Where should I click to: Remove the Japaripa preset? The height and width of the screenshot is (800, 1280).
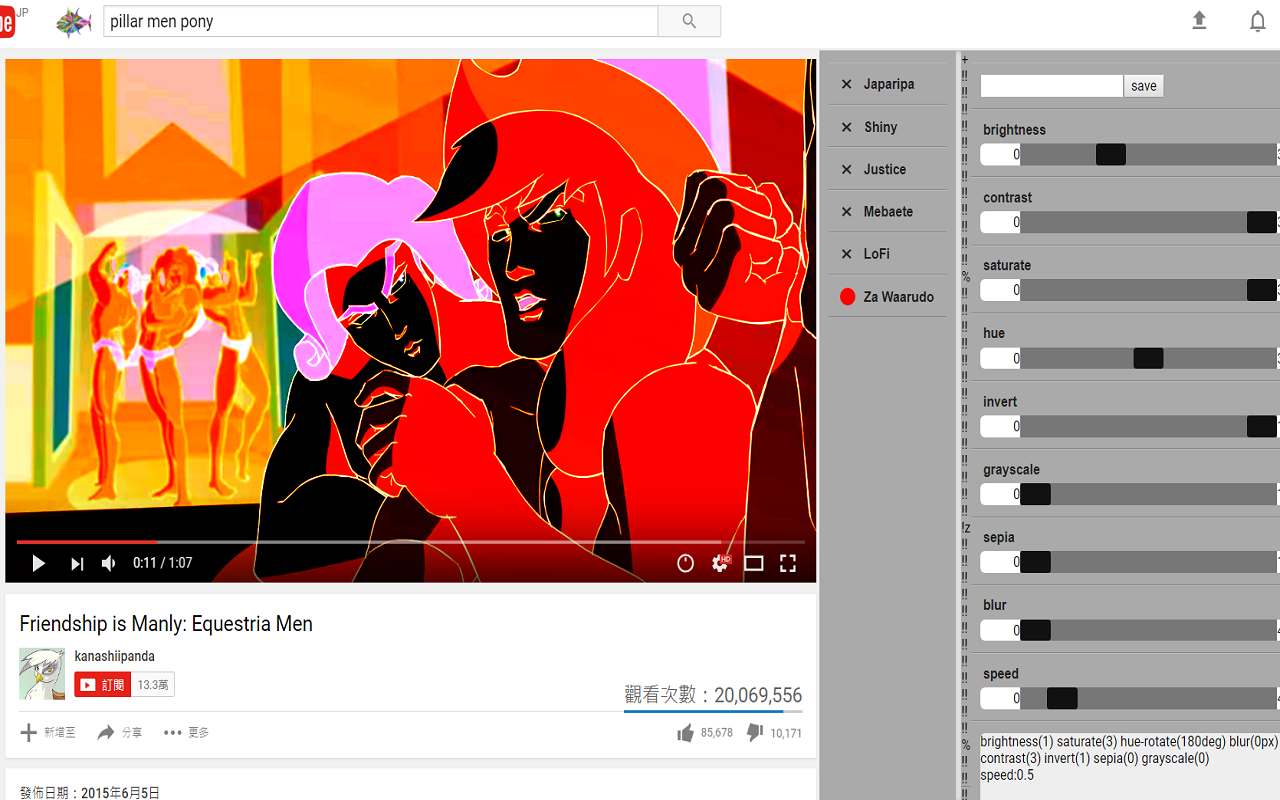click(846, 84)
